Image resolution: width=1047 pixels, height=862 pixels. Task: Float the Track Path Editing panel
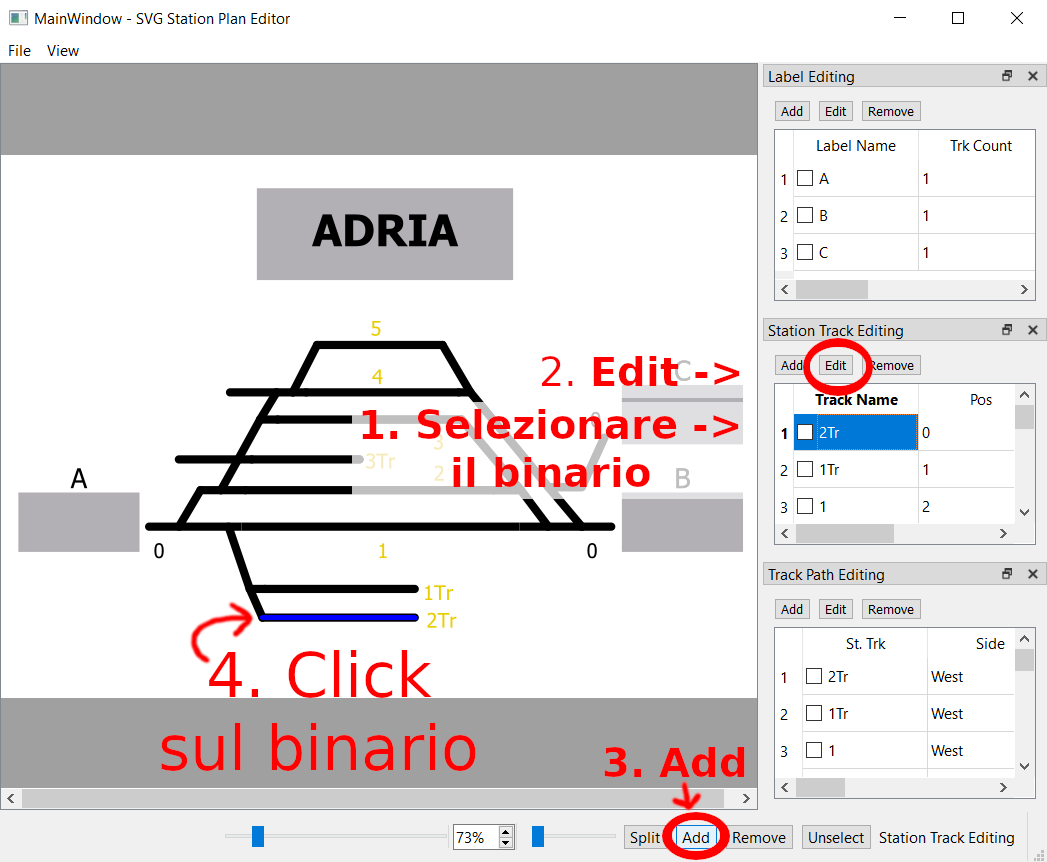[1008, 574]
